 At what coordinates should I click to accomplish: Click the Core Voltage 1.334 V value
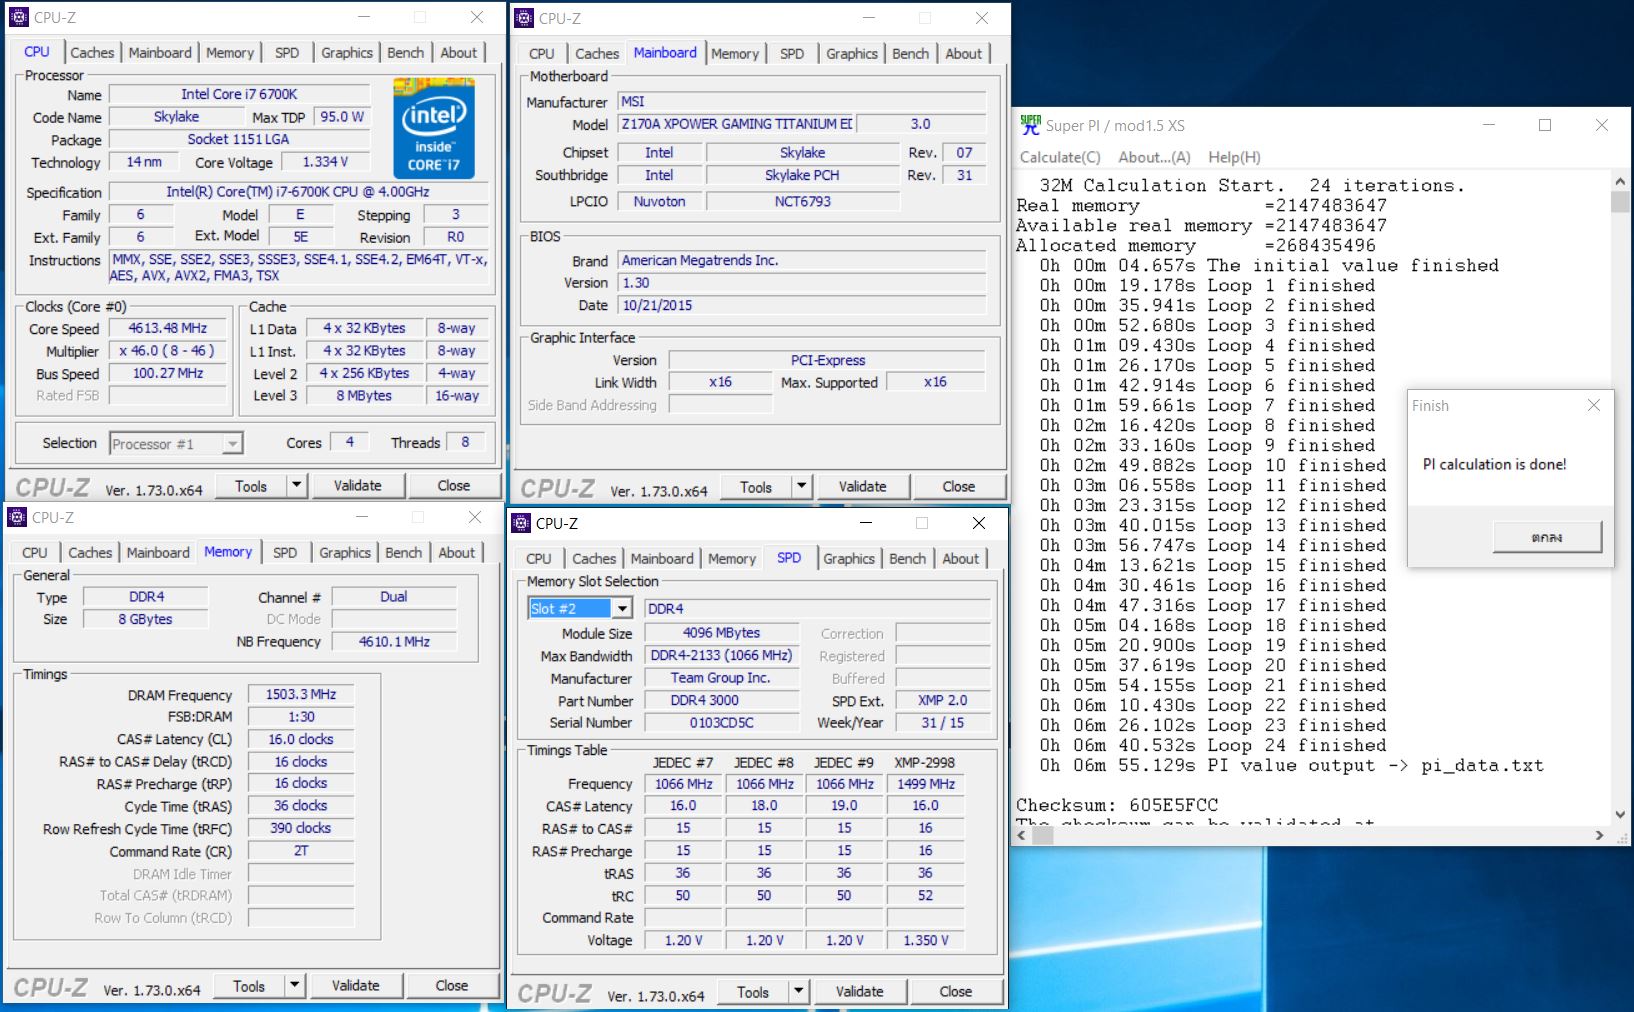coord(325,162)
